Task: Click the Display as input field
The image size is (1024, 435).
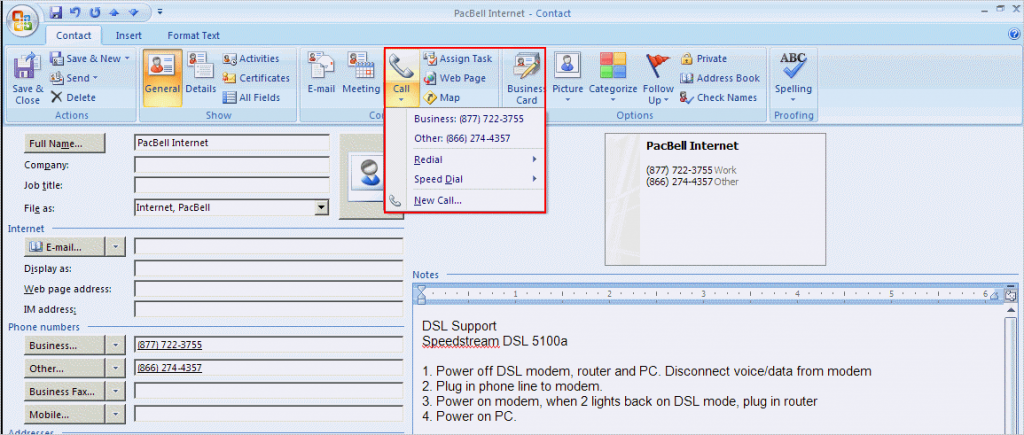Action: coord(268,268)
